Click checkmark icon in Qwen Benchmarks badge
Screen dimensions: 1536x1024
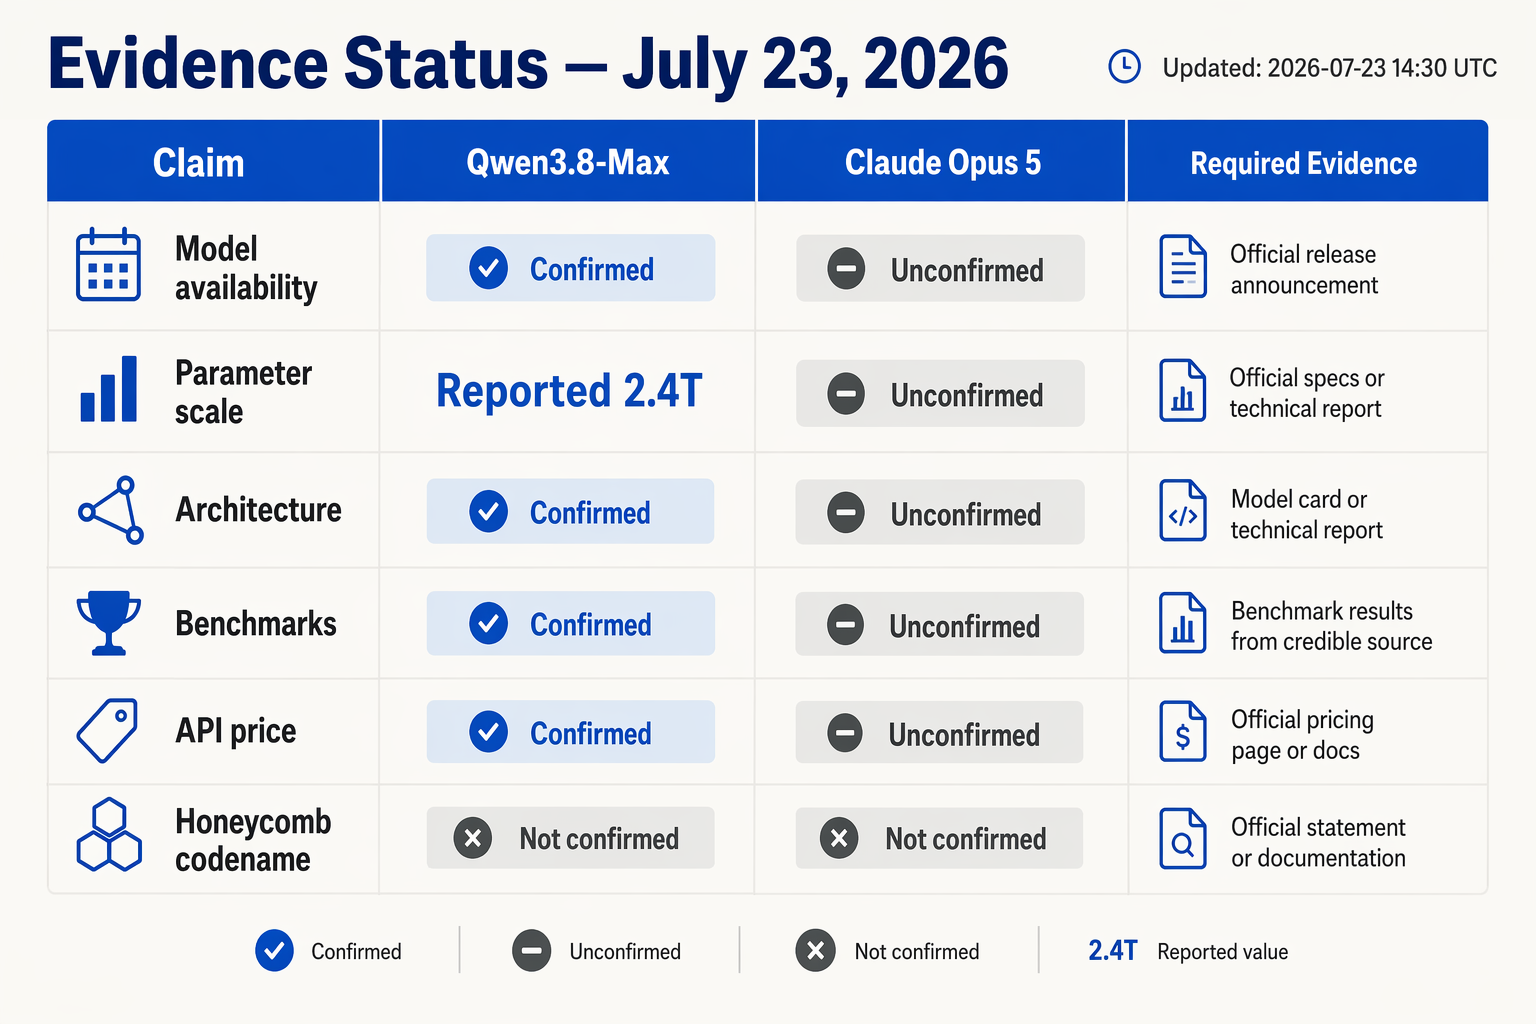(488, 623)
